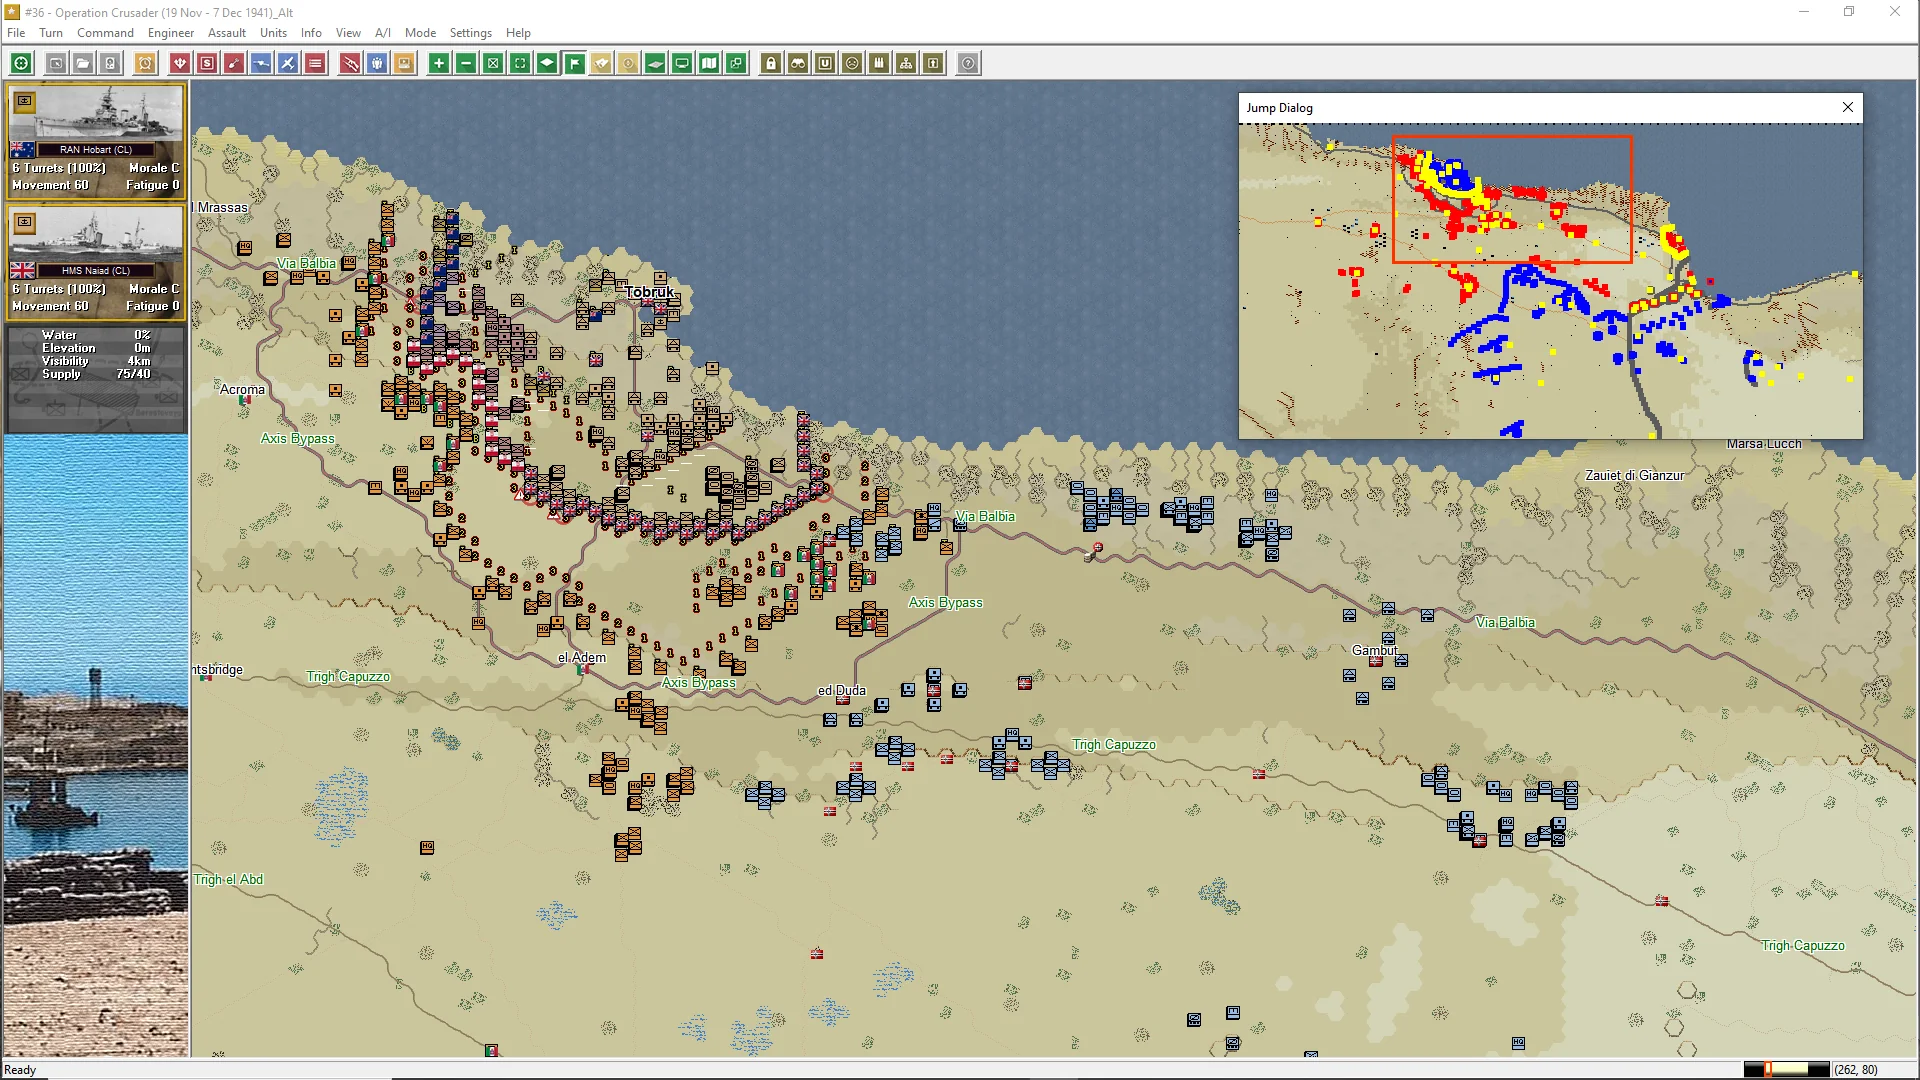The height and width of the screenshot is (1080, 1920).
Task: Click the open folder icon
Action: [84, 64]
